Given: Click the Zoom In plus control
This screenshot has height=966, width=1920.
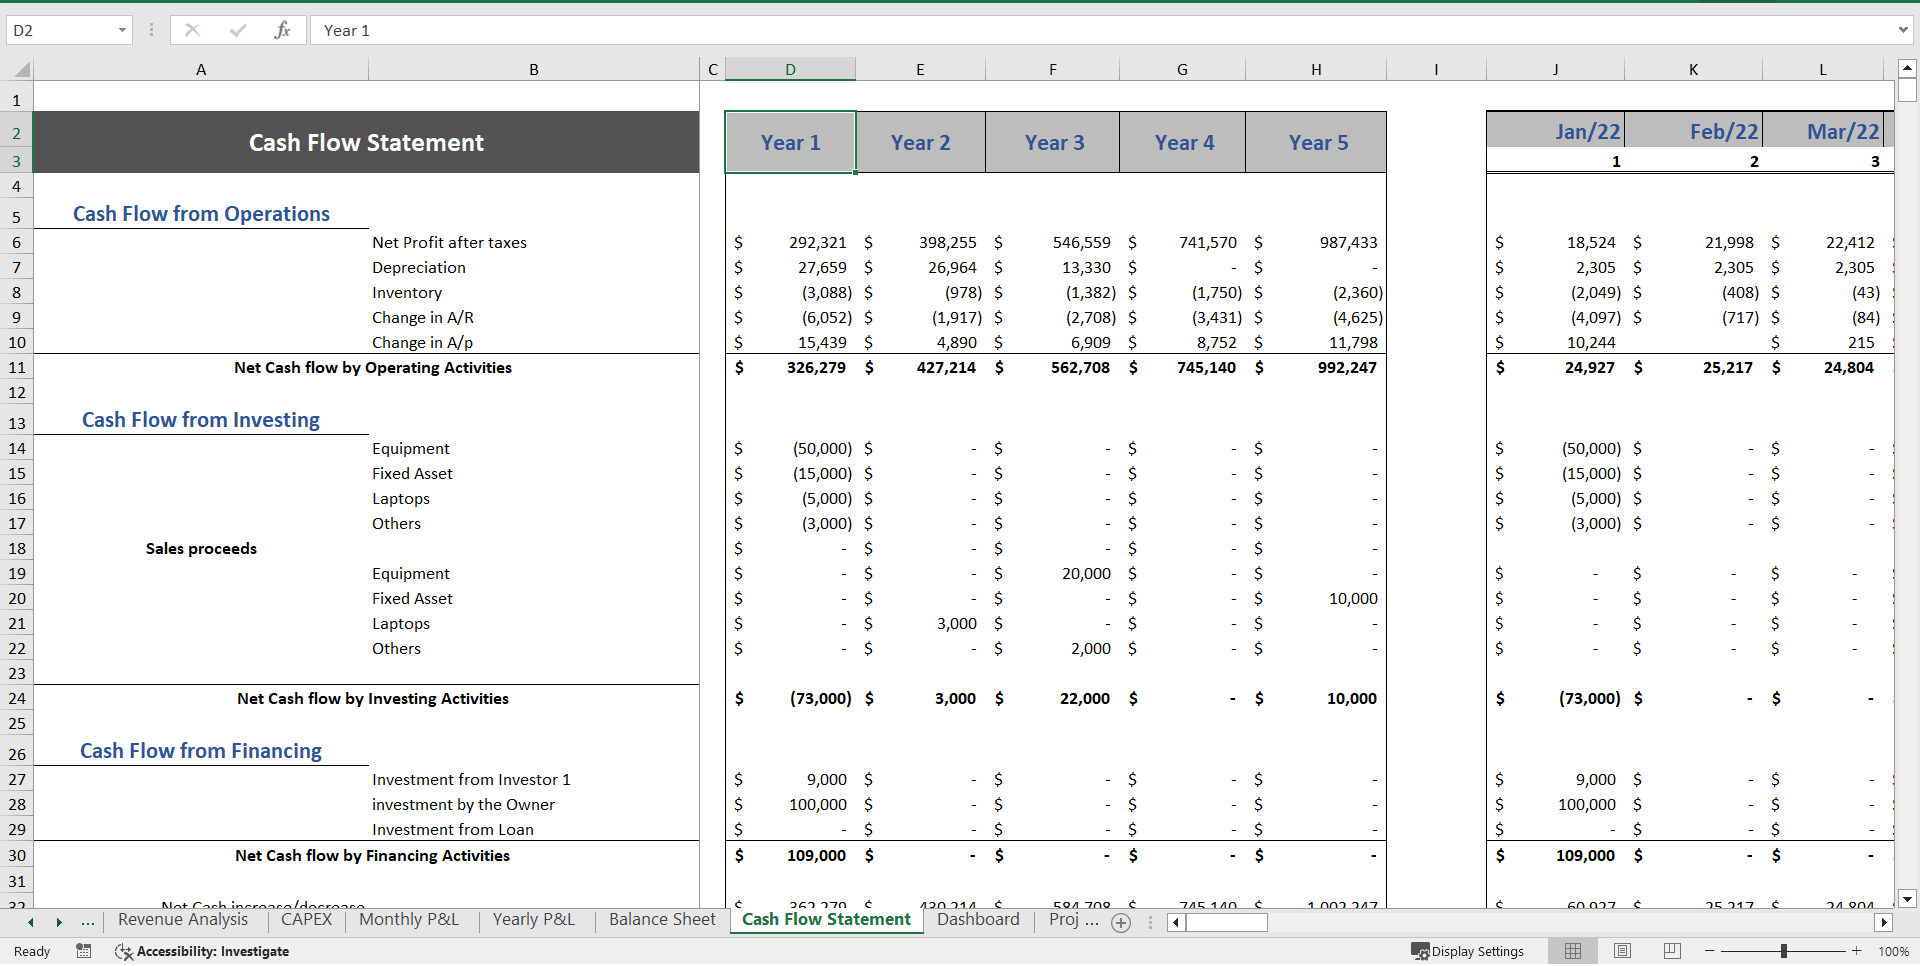Looking at the screenshot, I should [1855, 951].
